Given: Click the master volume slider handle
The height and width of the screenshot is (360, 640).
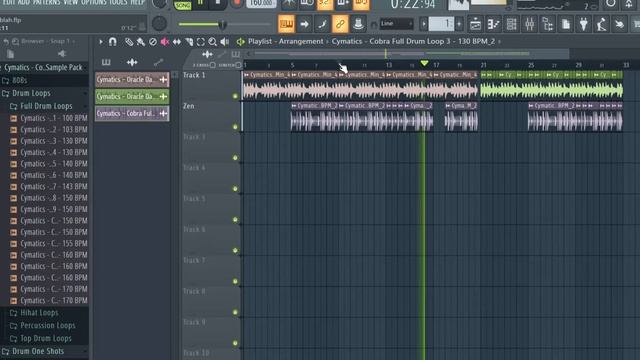Looking at the screenshot, I should (x=222, y=24).
